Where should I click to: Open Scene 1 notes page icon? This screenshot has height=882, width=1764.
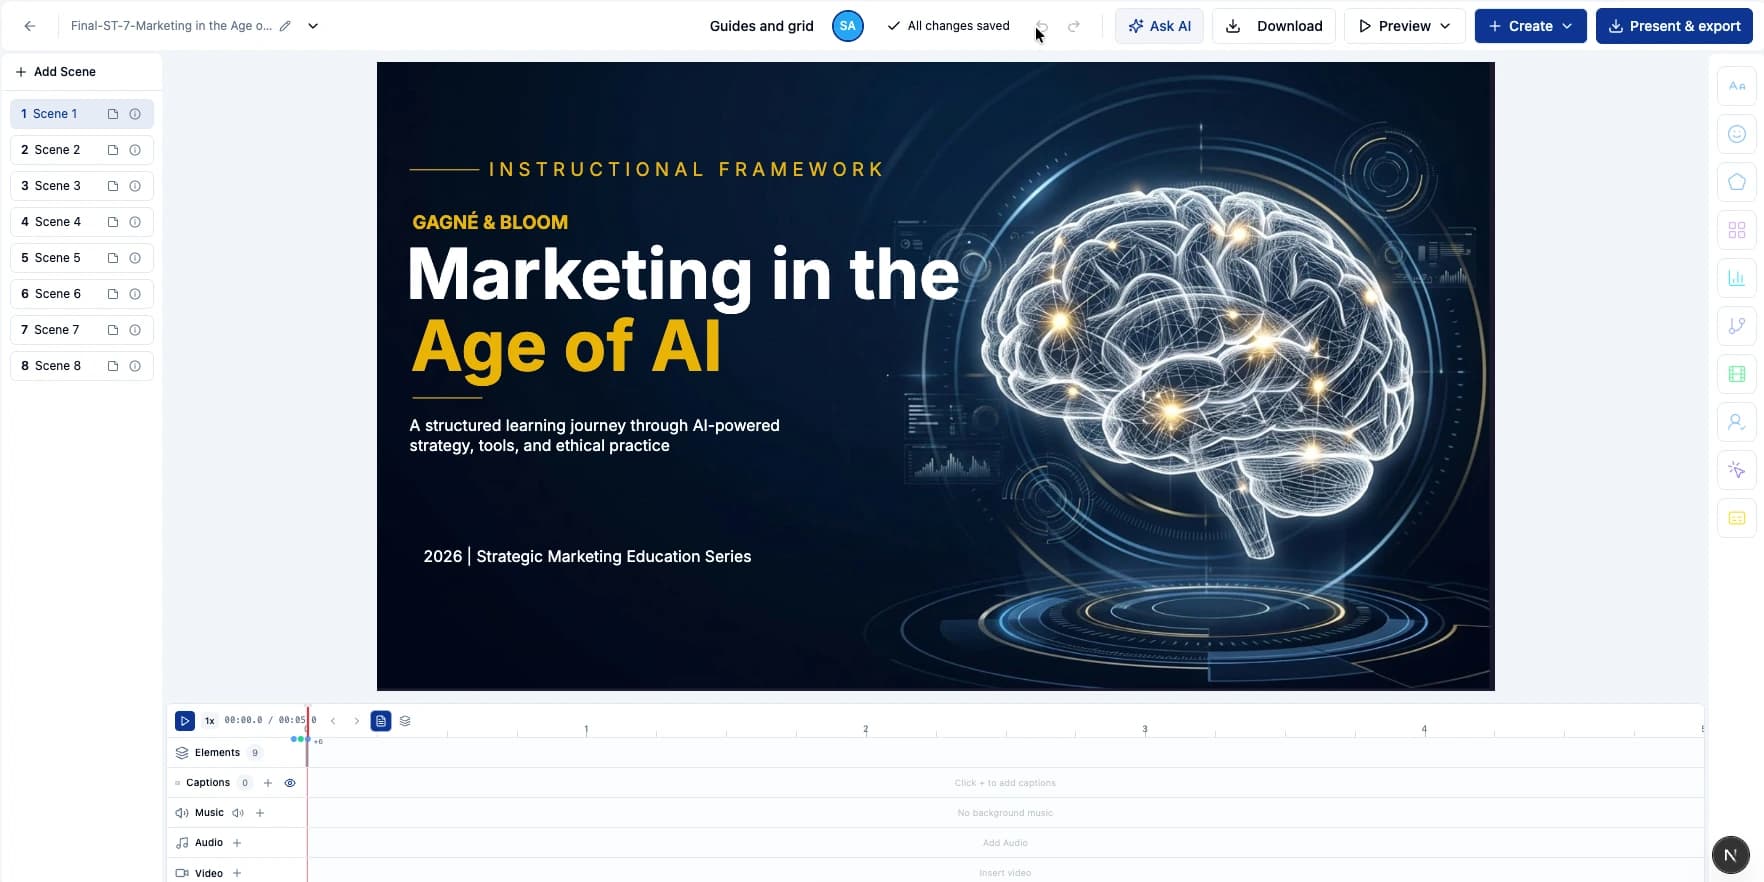point(113,114)
